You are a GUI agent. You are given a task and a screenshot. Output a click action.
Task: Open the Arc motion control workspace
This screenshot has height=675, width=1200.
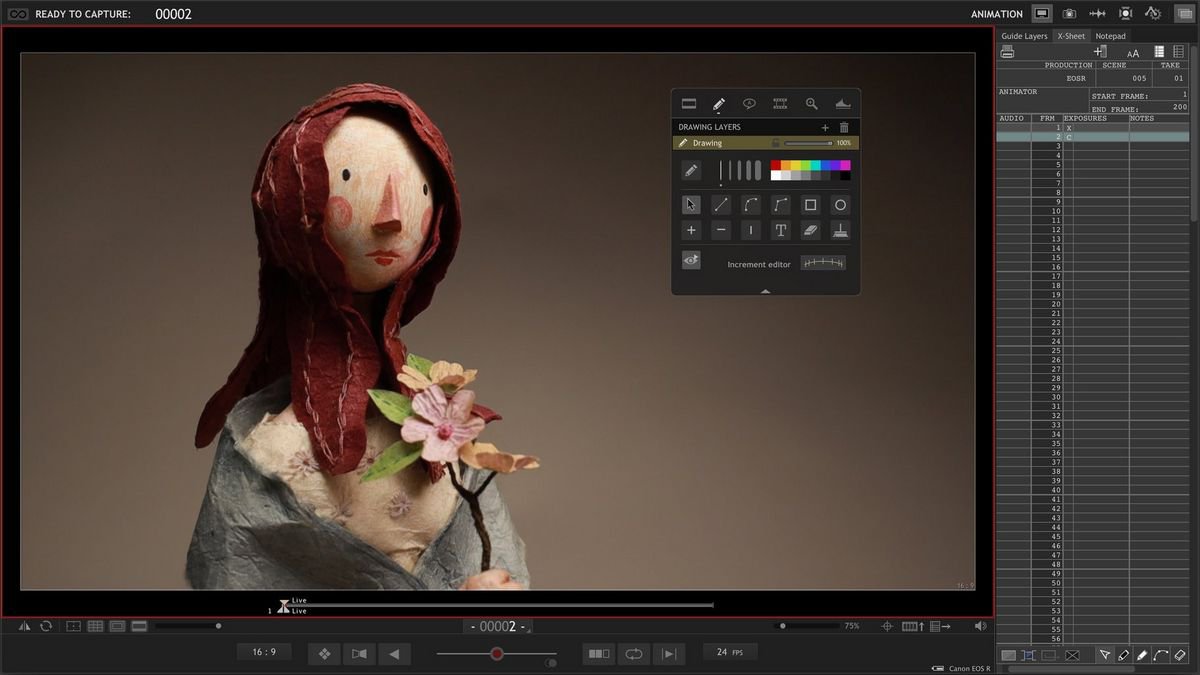1152,14
